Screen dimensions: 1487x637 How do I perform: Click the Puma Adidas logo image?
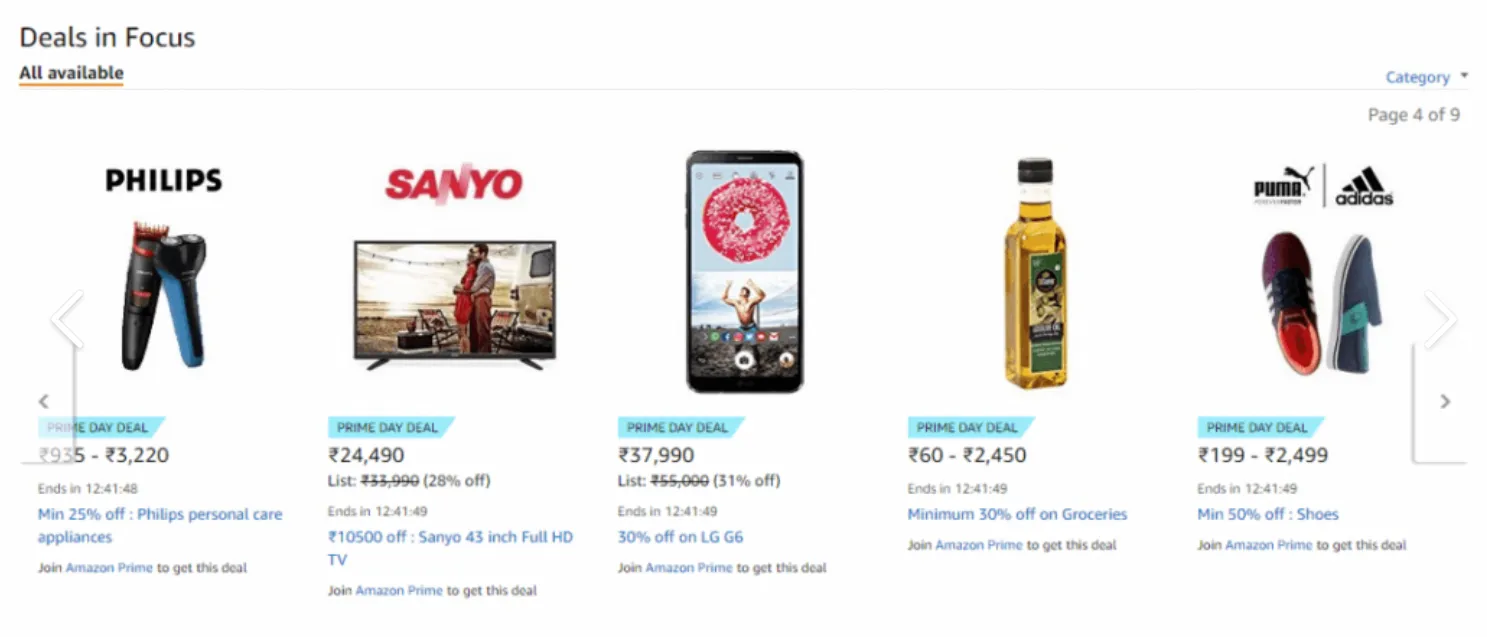point(1323,185)
